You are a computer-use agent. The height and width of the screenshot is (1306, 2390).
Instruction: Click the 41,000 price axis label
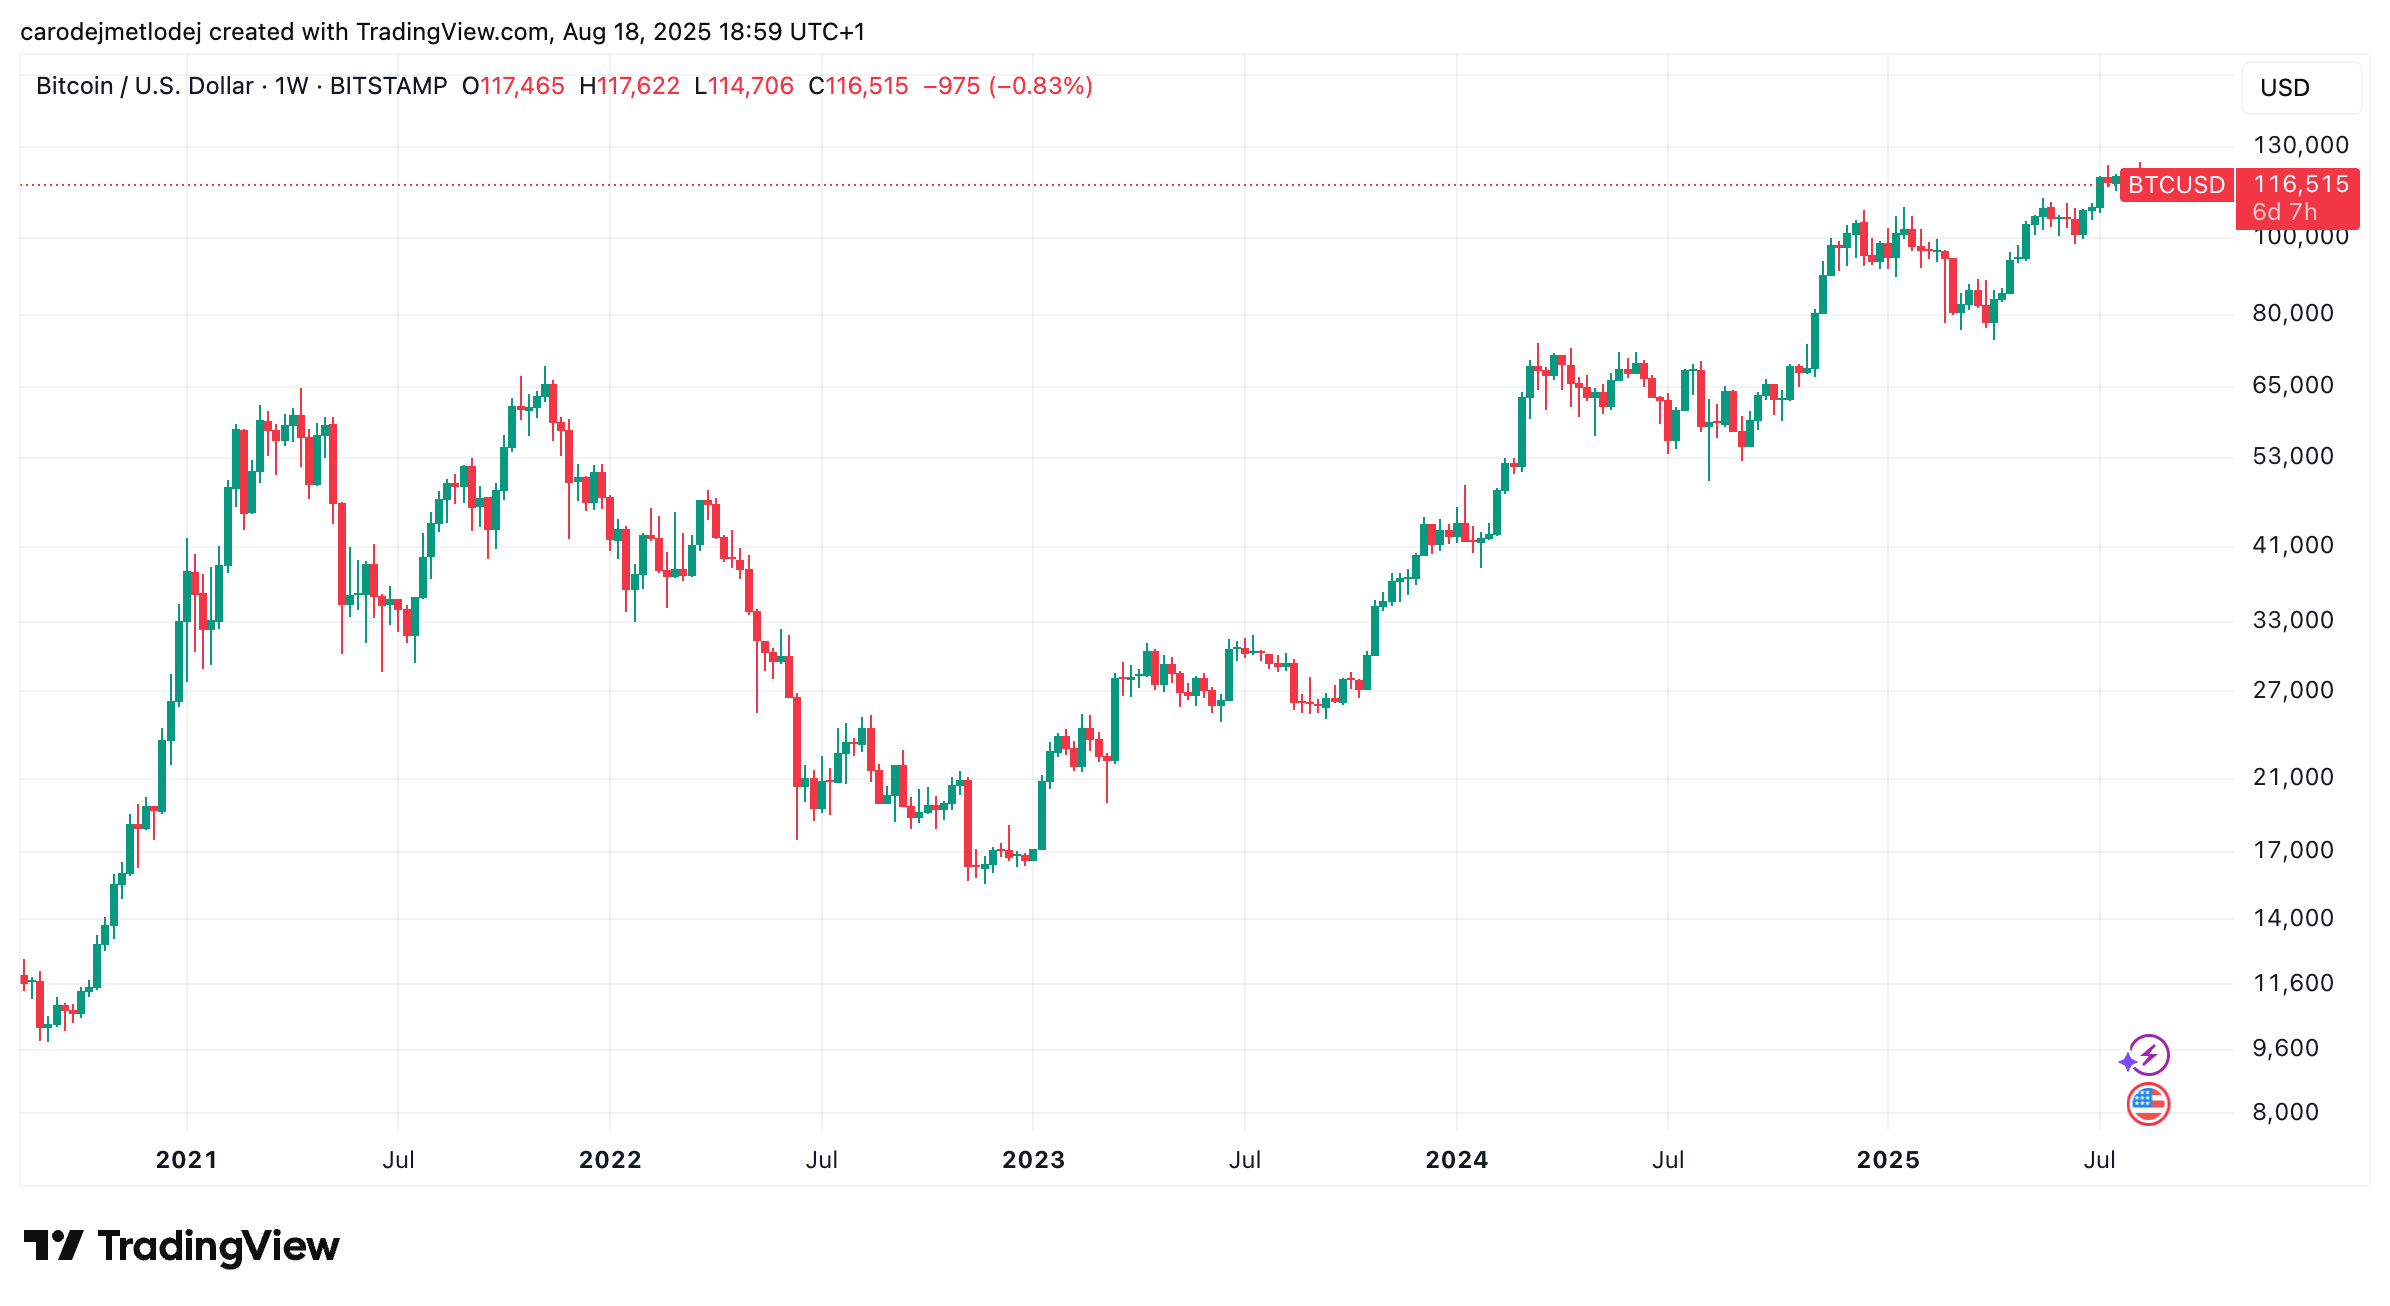[2293, 545]
